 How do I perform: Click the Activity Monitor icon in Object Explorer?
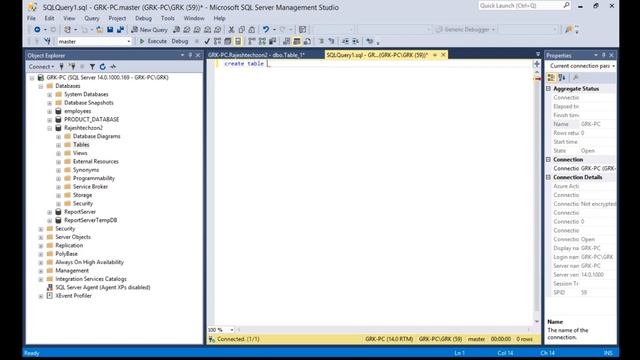point(113,67)
